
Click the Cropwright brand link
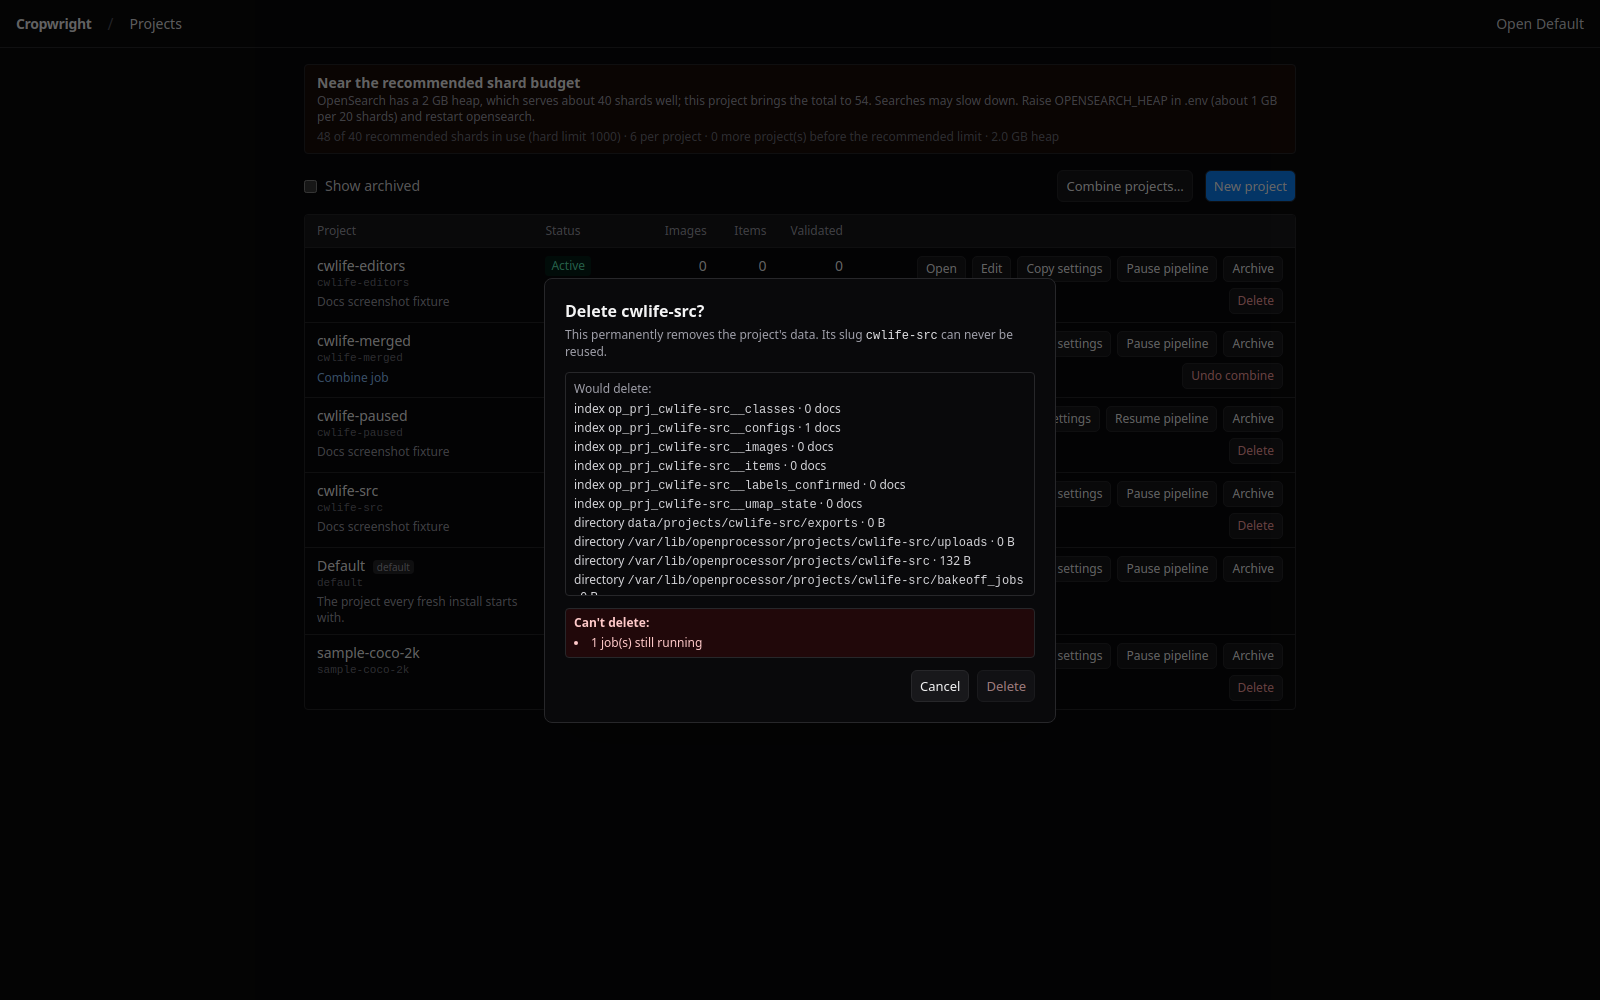coord(54,24)
